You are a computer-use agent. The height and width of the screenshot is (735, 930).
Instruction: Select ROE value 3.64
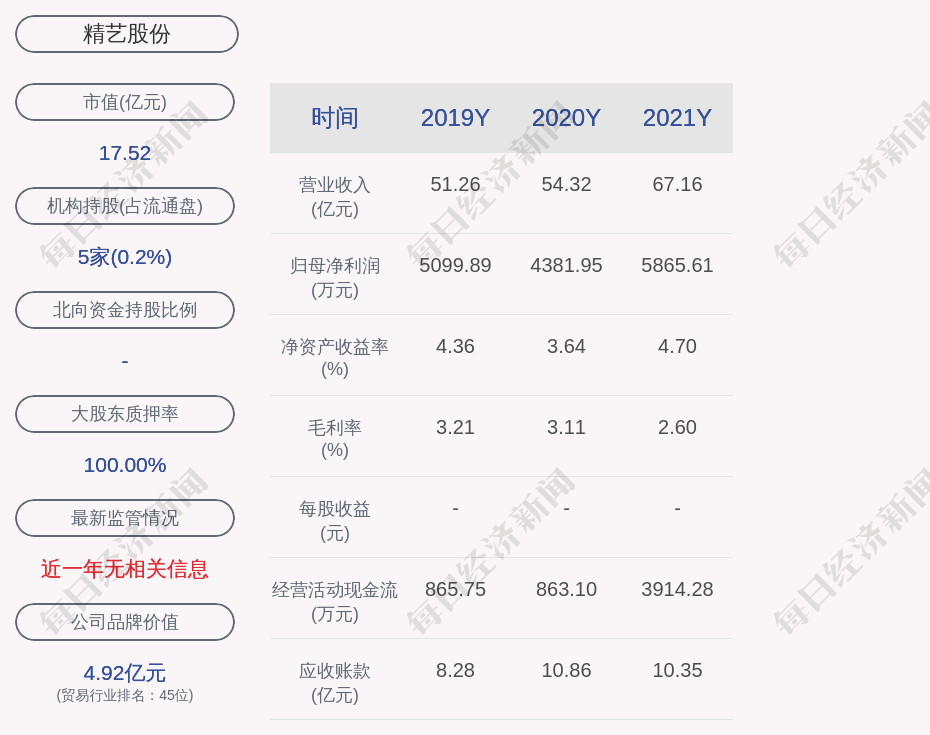(566, 346)
